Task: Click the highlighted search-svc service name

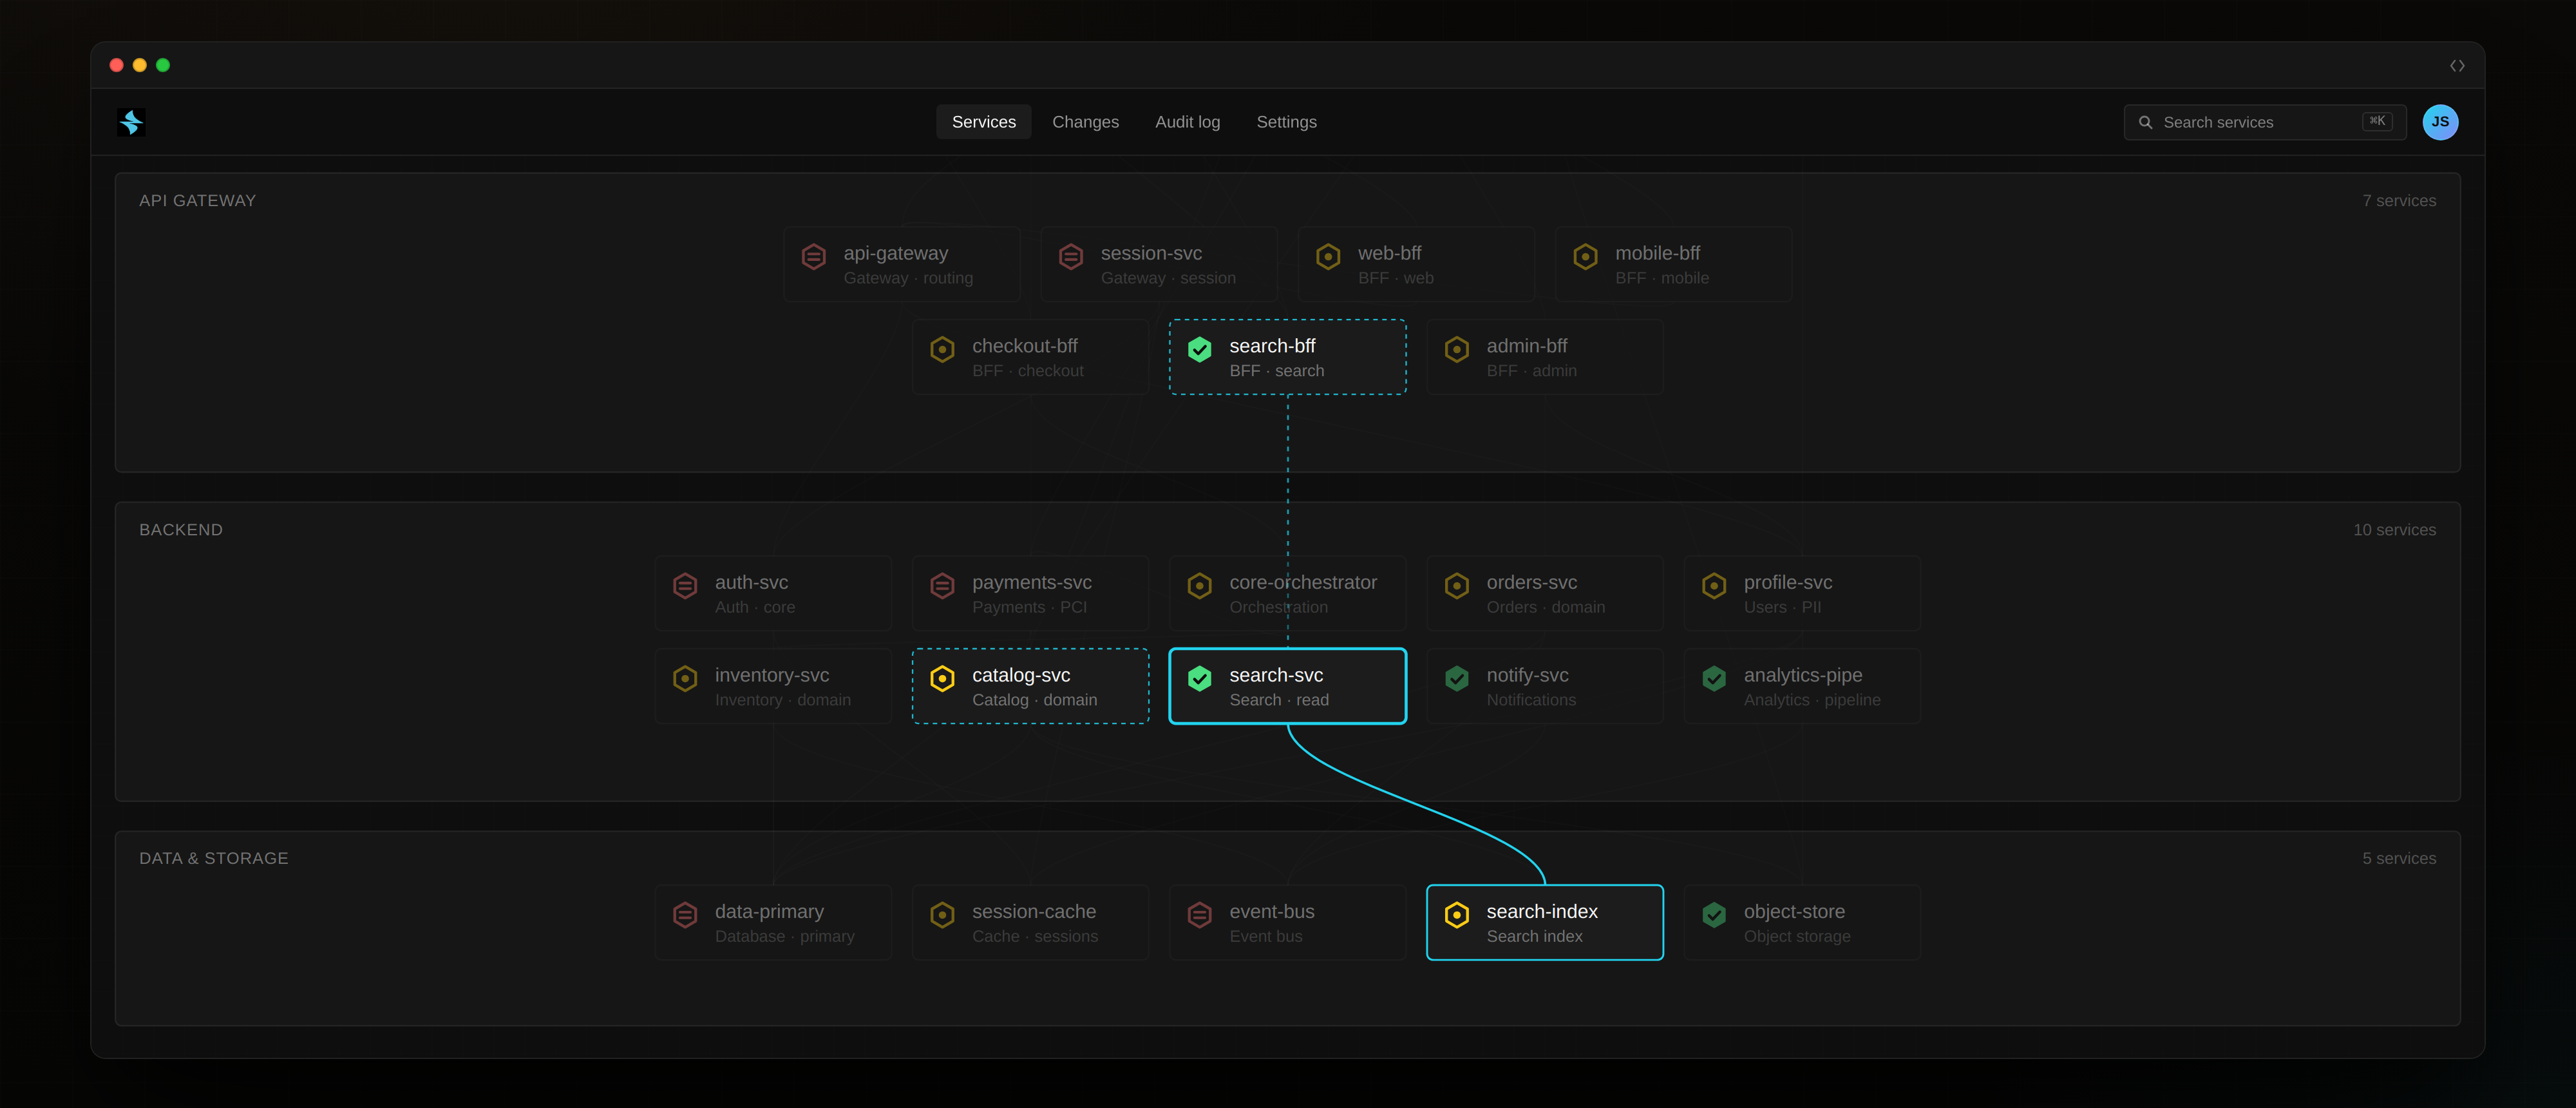Action: pyautogui.click(x=1276, y=675)
